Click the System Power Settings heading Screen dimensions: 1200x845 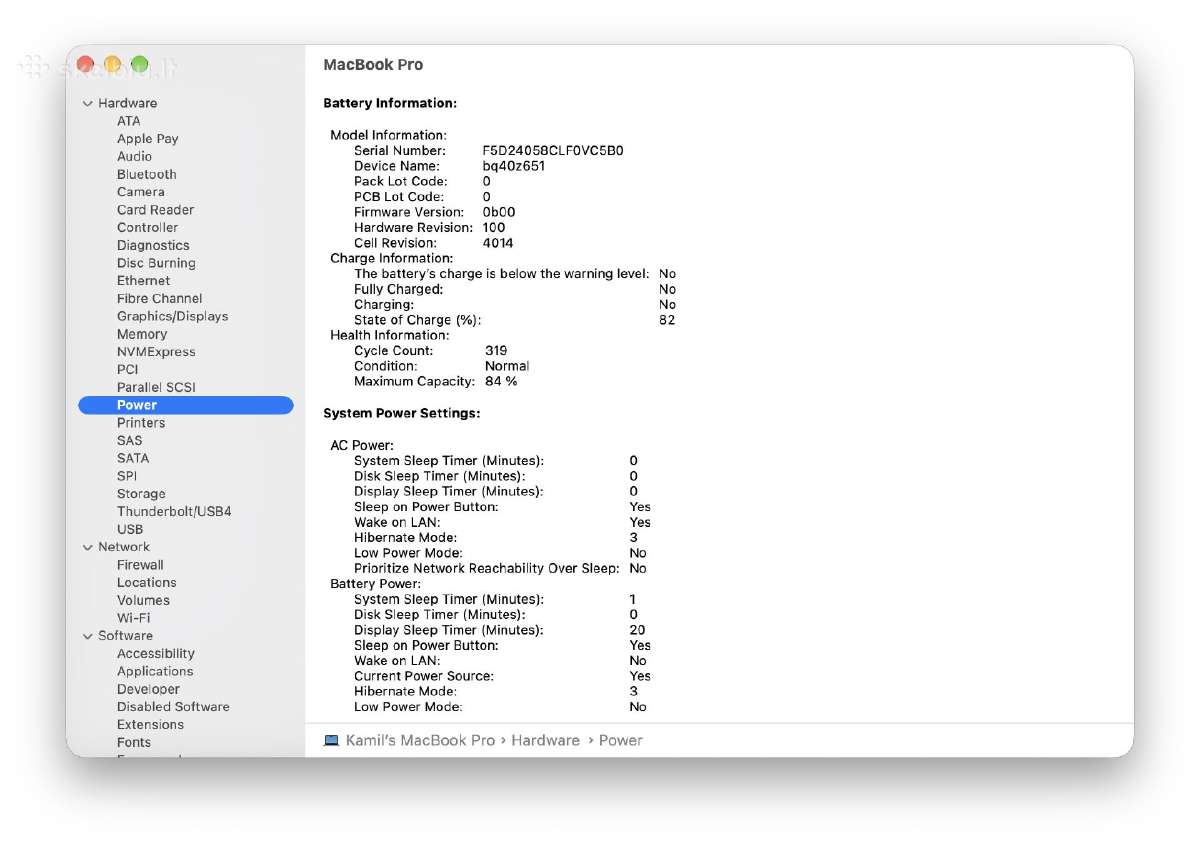(402, 413)
